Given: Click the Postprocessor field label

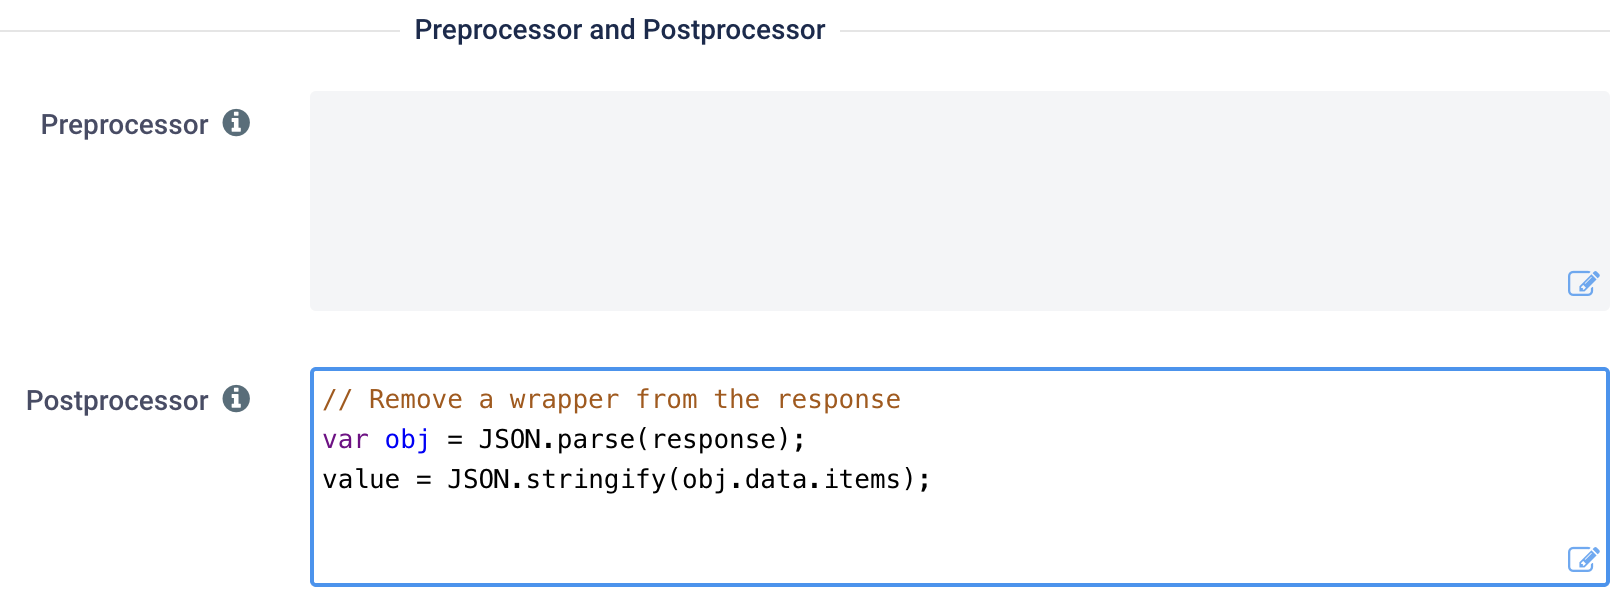Looking at the screenshot, I should [117, 400].
